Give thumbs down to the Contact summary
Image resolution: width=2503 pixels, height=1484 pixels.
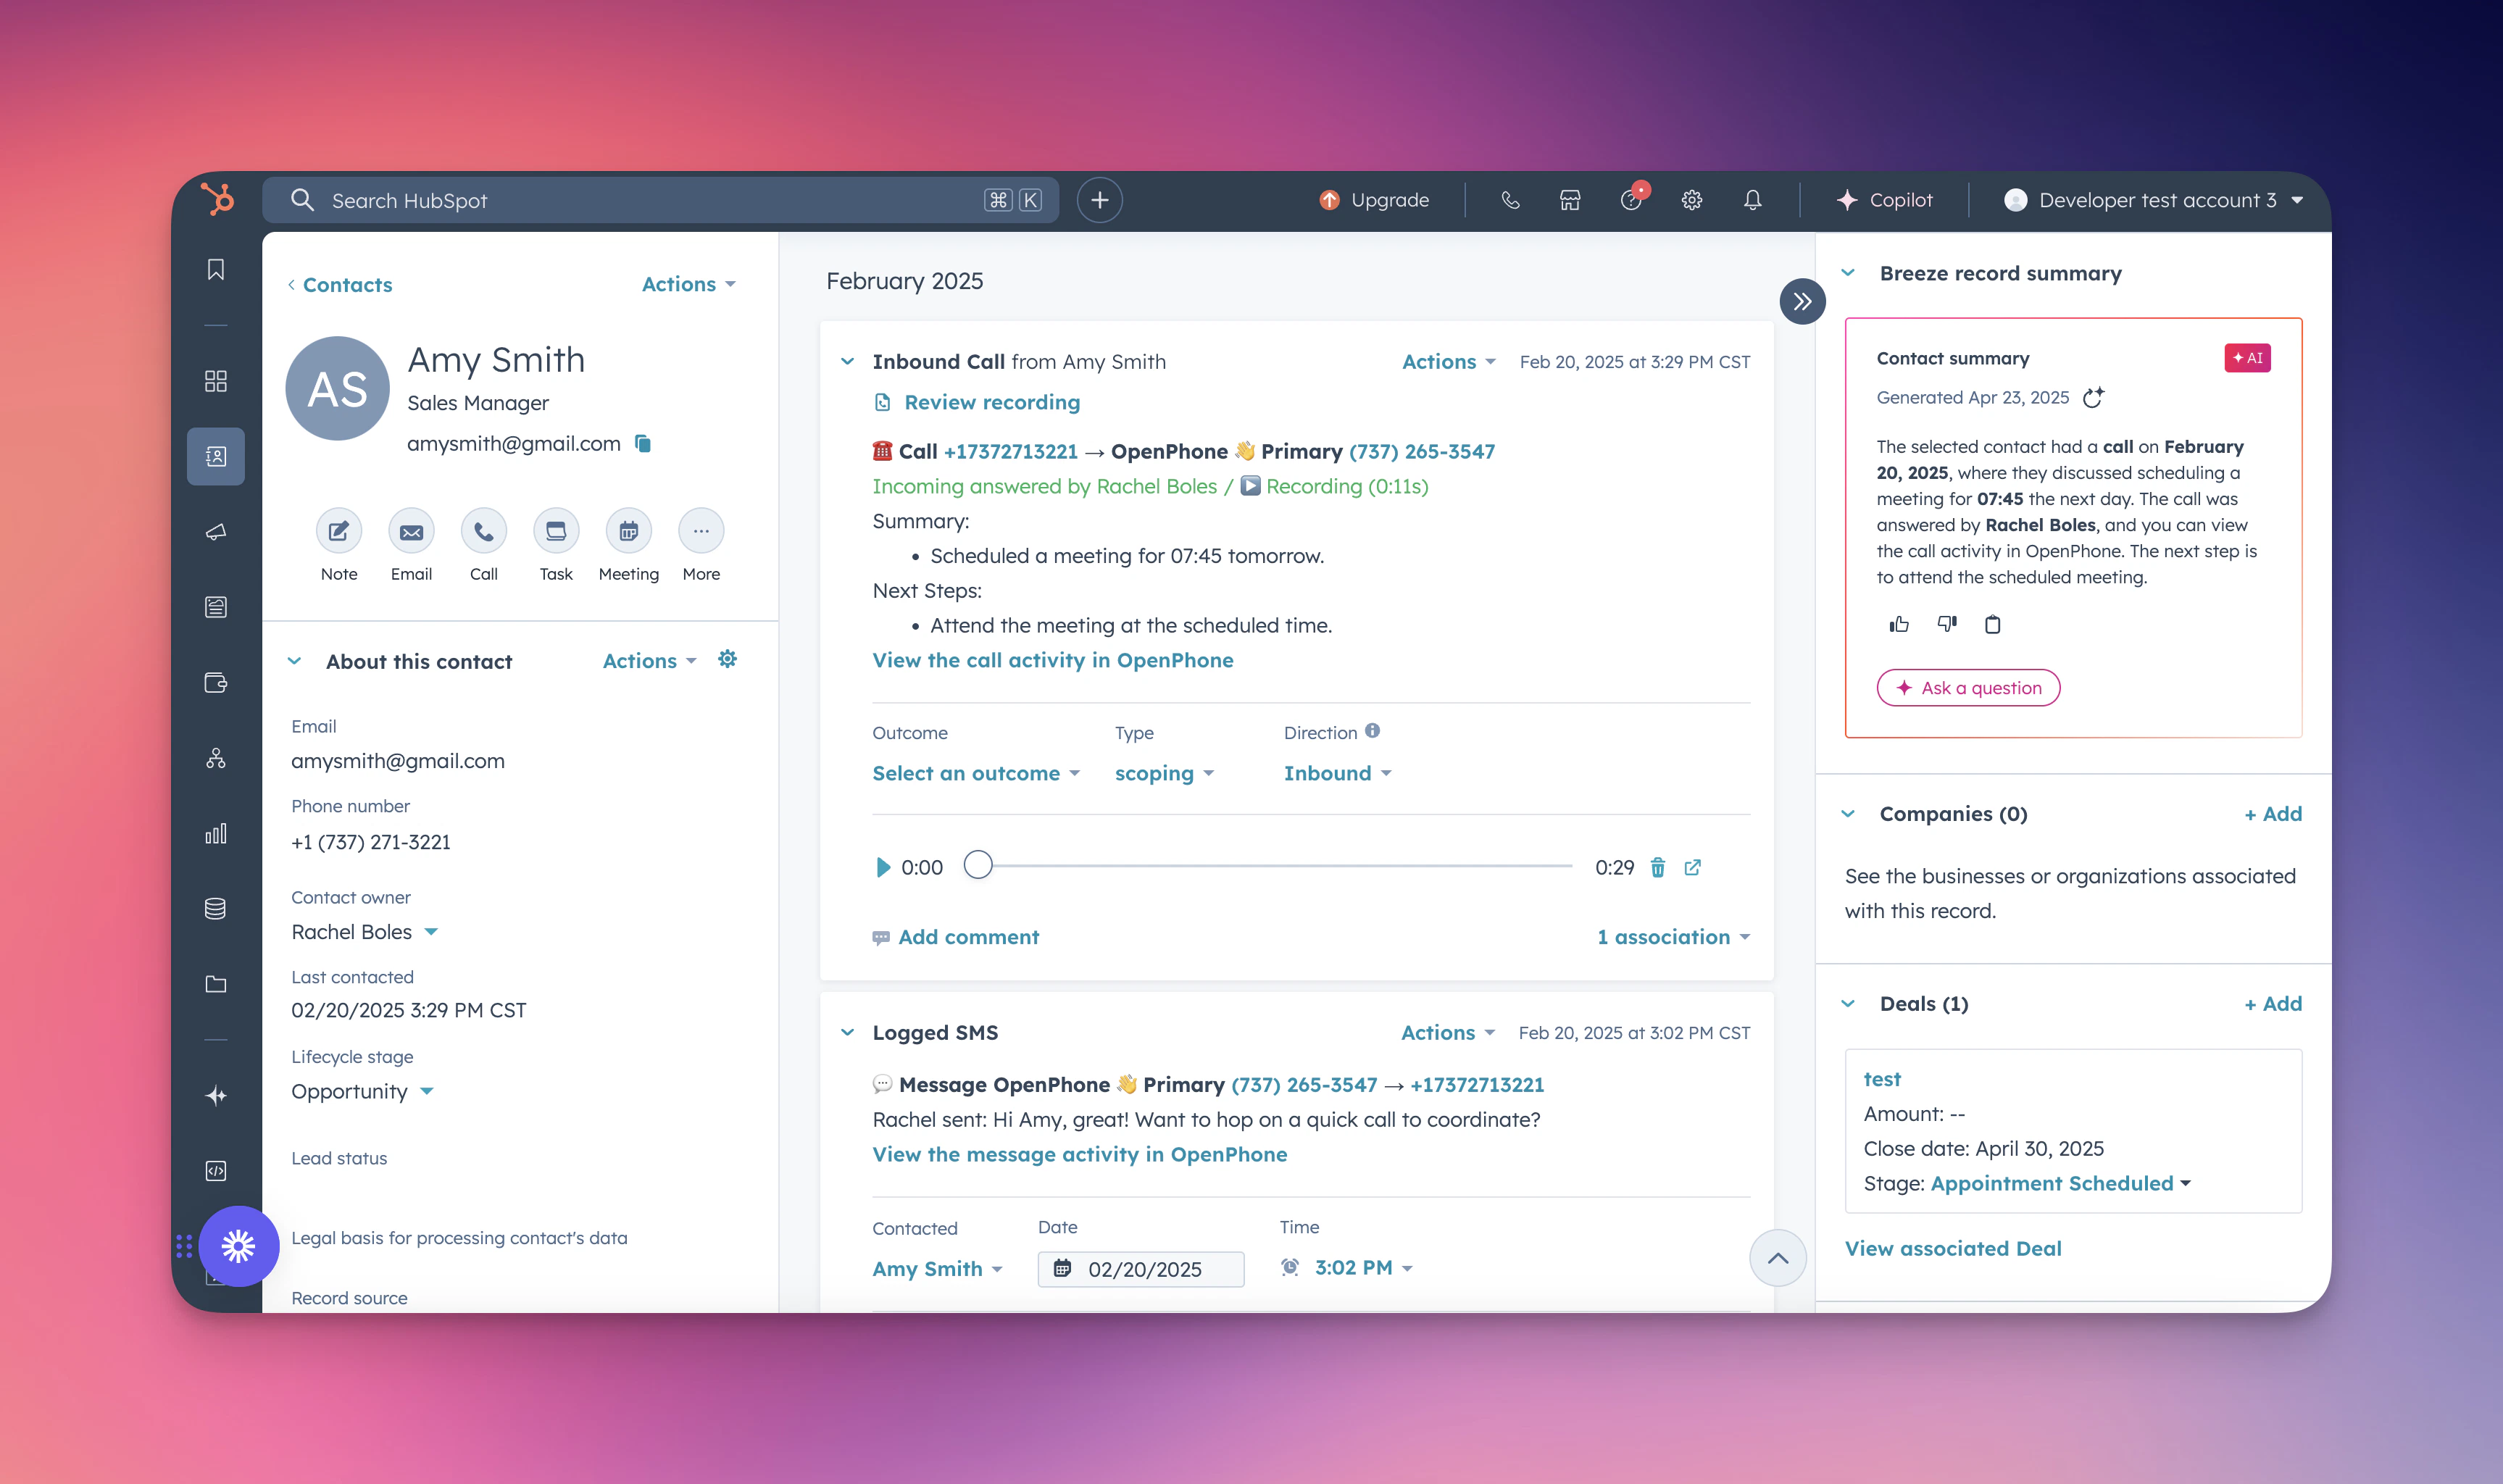(x=1945, y=624)
